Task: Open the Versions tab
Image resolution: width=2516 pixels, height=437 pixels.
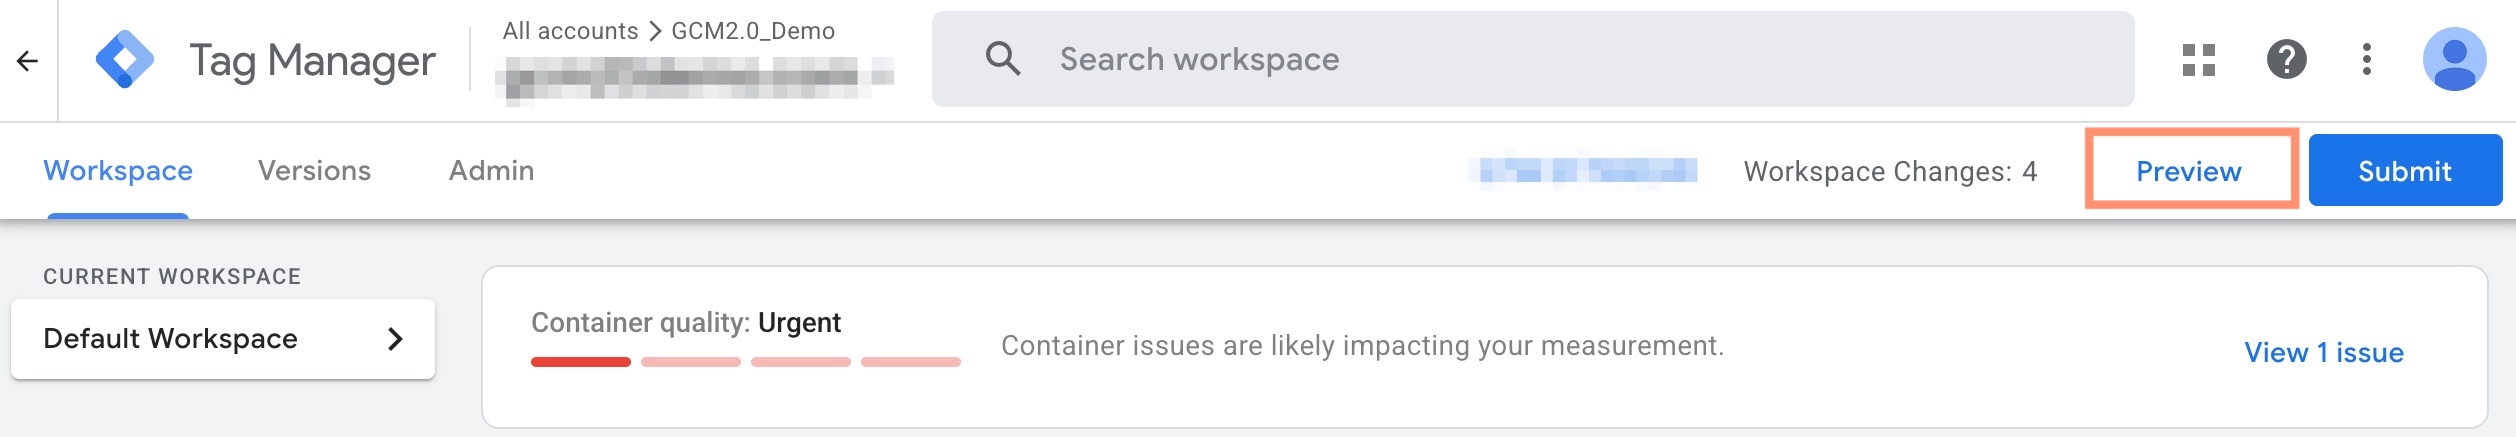Action: pyautogui.click(x=314, y=171)
